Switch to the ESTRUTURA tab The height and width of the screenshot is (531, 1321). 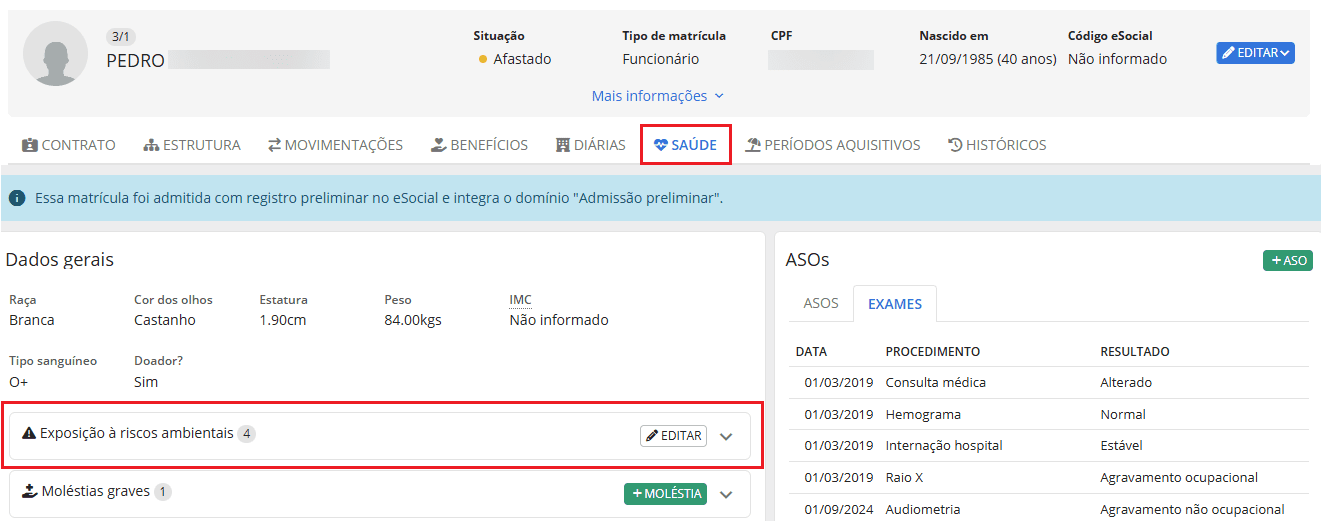192,145
